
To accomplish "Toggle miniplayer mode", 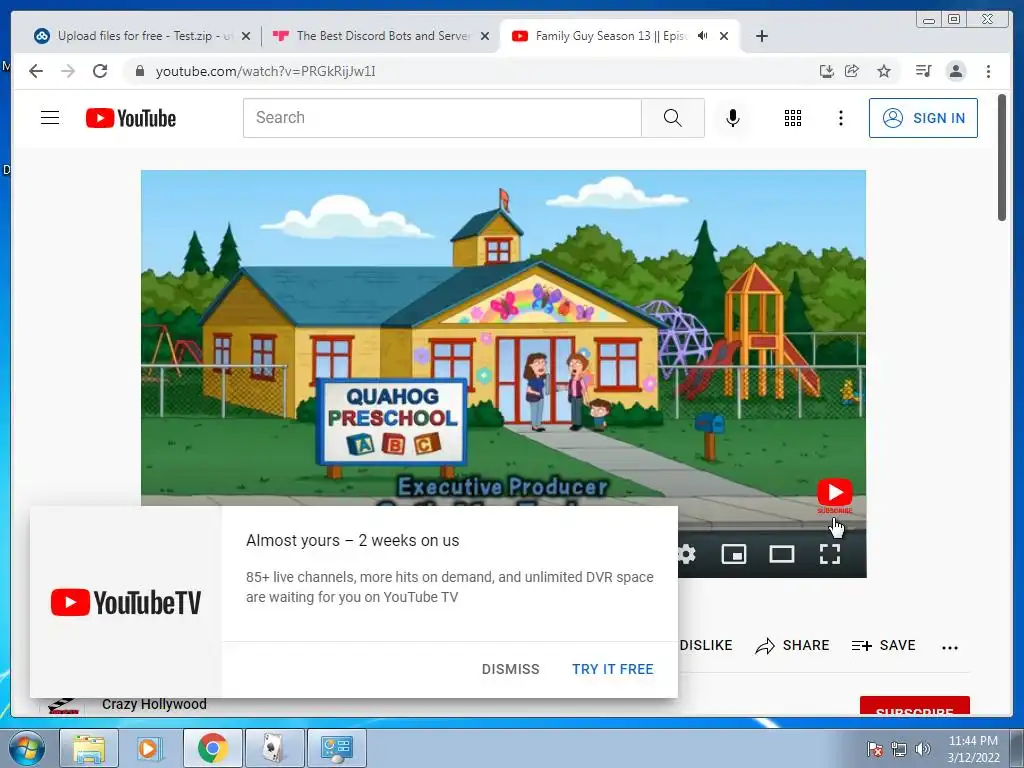I will pyautogui.click(x=733, y=554).
